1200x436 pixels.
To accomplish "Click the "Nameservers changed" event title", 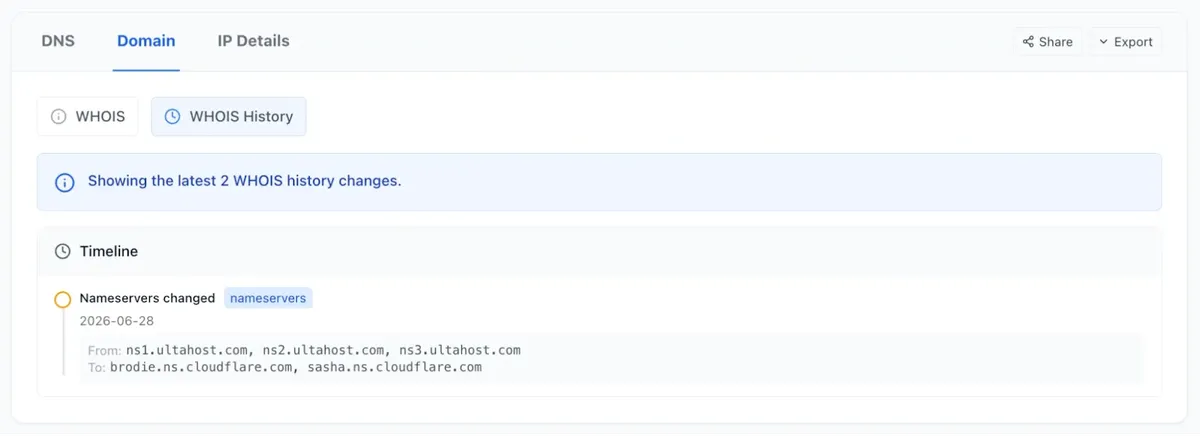I will point(147,298).
